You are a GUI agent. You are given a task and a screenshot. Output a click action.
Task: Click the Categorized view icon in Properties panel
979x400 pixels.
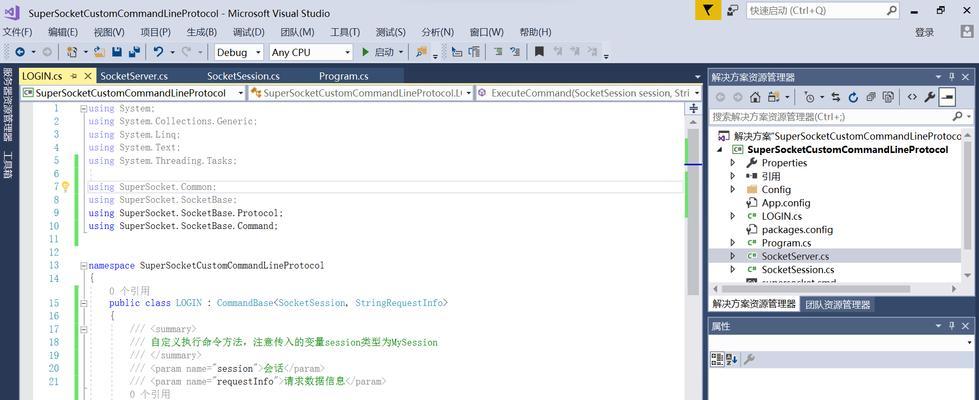(x=717, y=359)
